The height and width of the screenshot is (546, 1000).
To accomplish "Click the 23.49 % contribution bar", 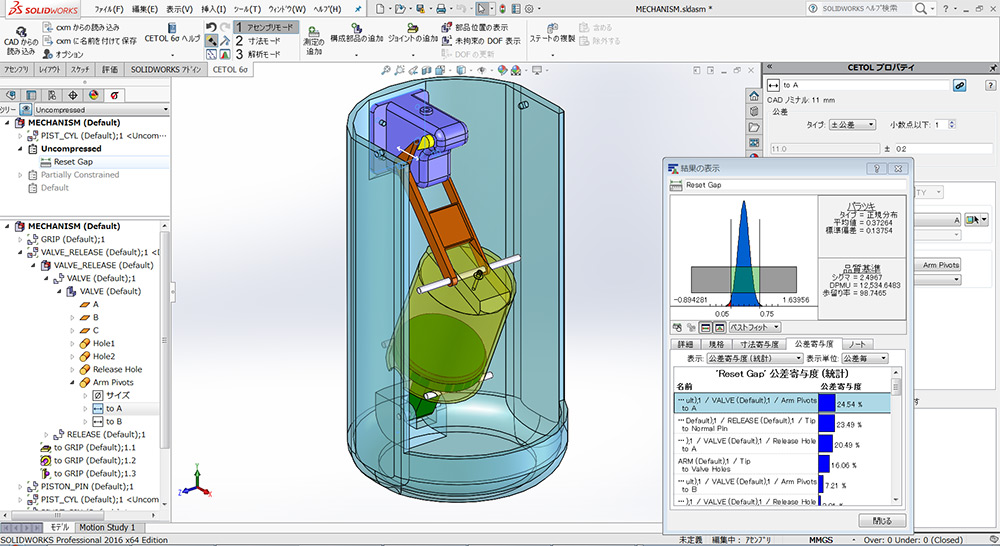I will pyautogui.click(x=827, y=424).
